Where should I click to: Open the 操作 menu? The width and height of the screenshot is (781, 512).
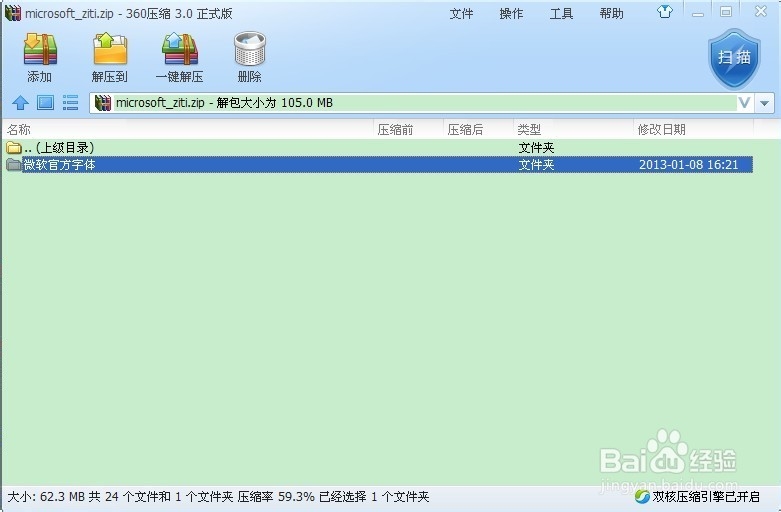coord(511,13)
